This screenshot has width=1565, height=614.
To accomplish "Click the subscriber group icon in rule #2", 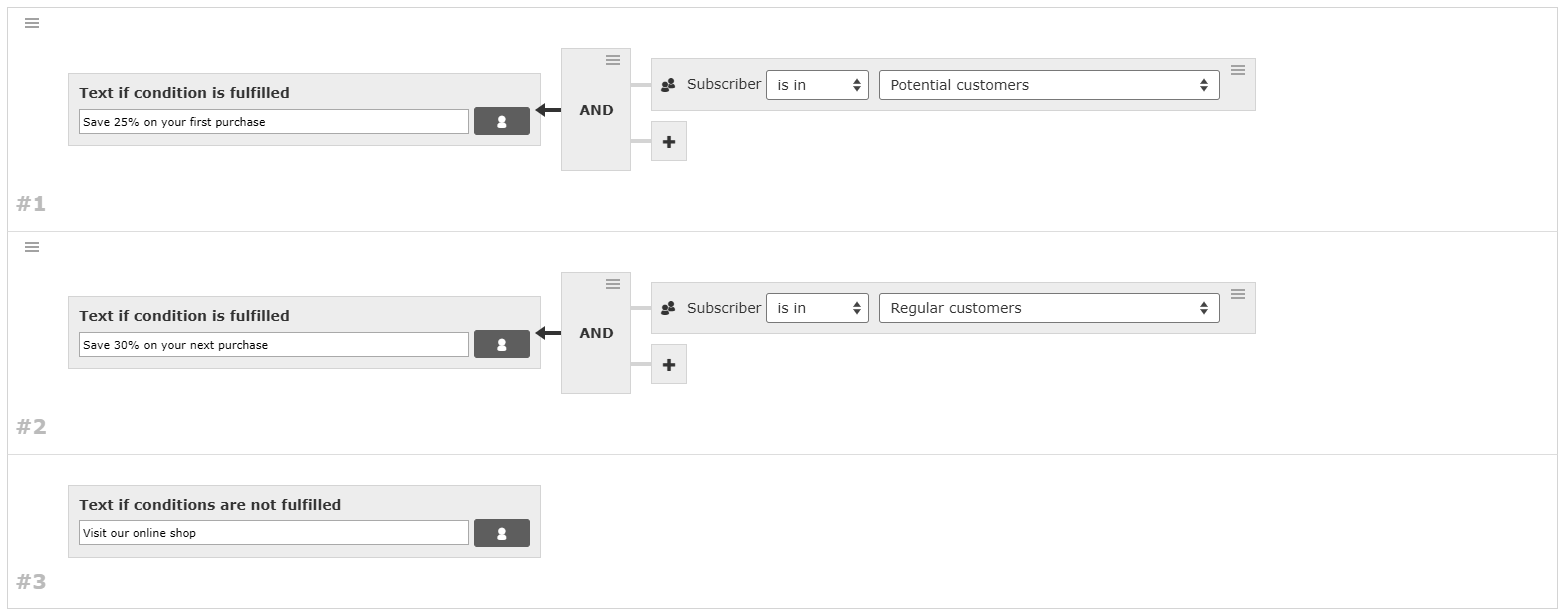I will point(668,308).
